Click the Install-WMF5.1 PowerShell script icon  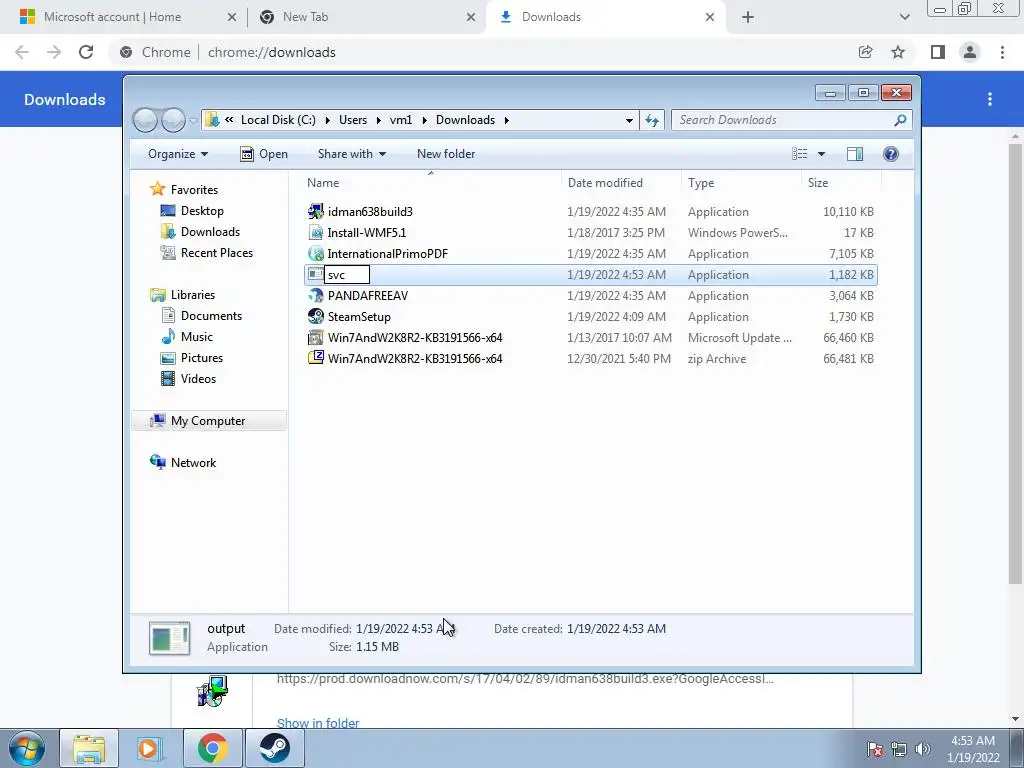[315, 232]
